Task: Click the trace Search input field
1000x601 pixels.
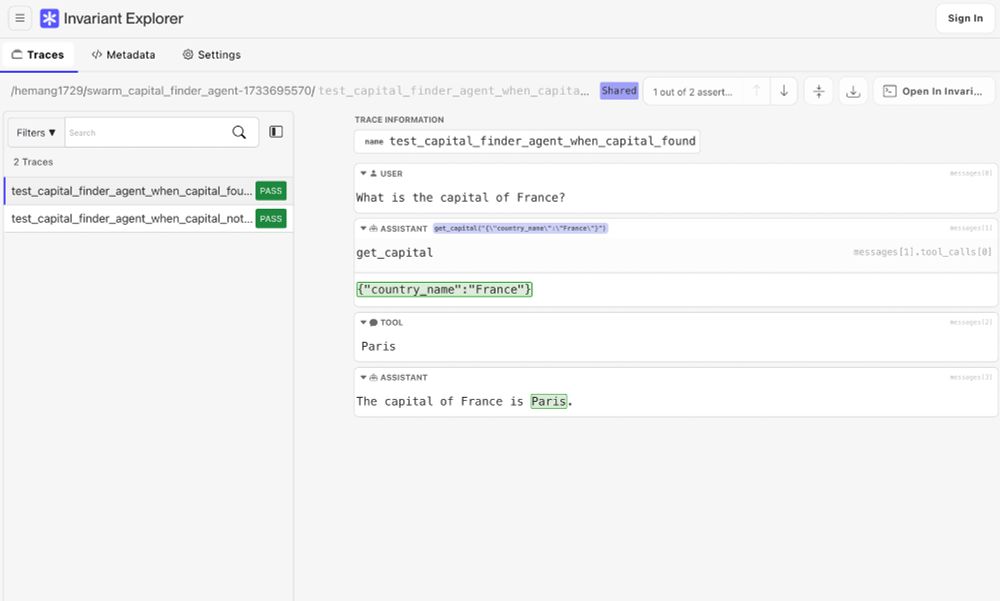Action: [x=147, y=133]
